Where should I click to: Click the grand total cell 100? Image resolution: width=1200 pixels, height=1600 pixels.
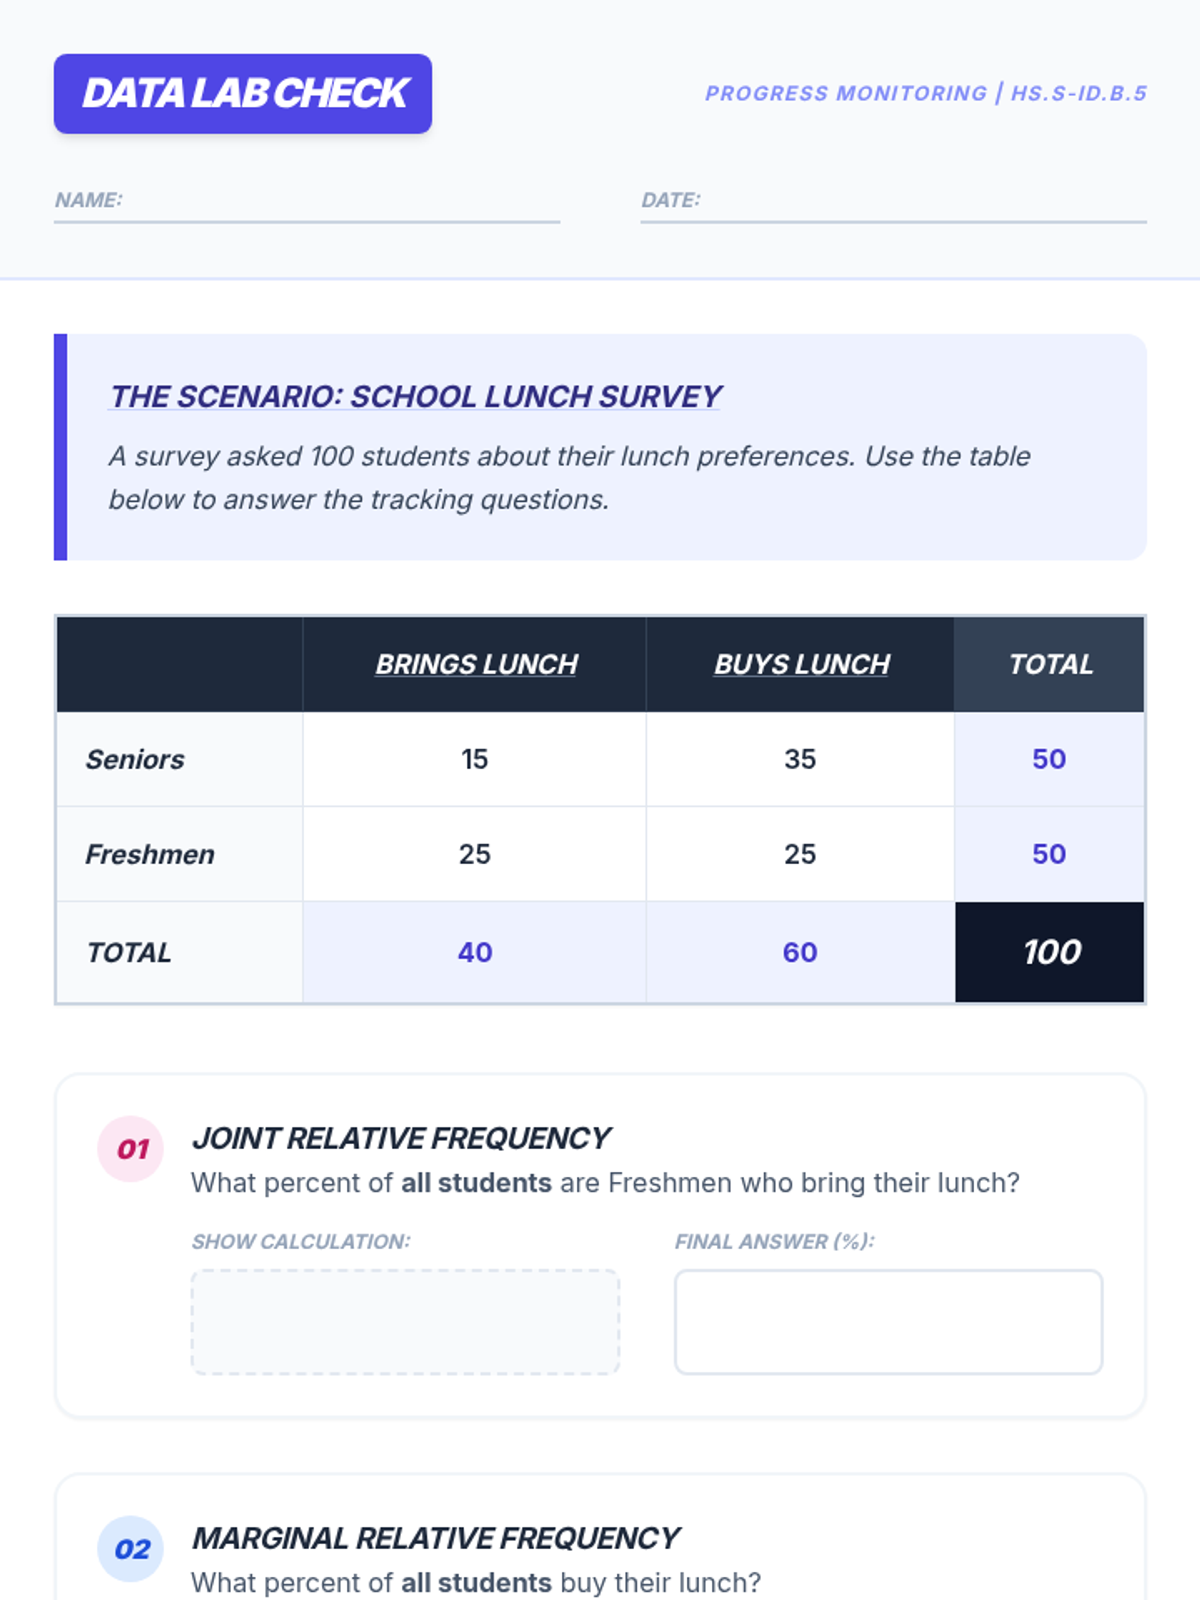(1050, 952)
